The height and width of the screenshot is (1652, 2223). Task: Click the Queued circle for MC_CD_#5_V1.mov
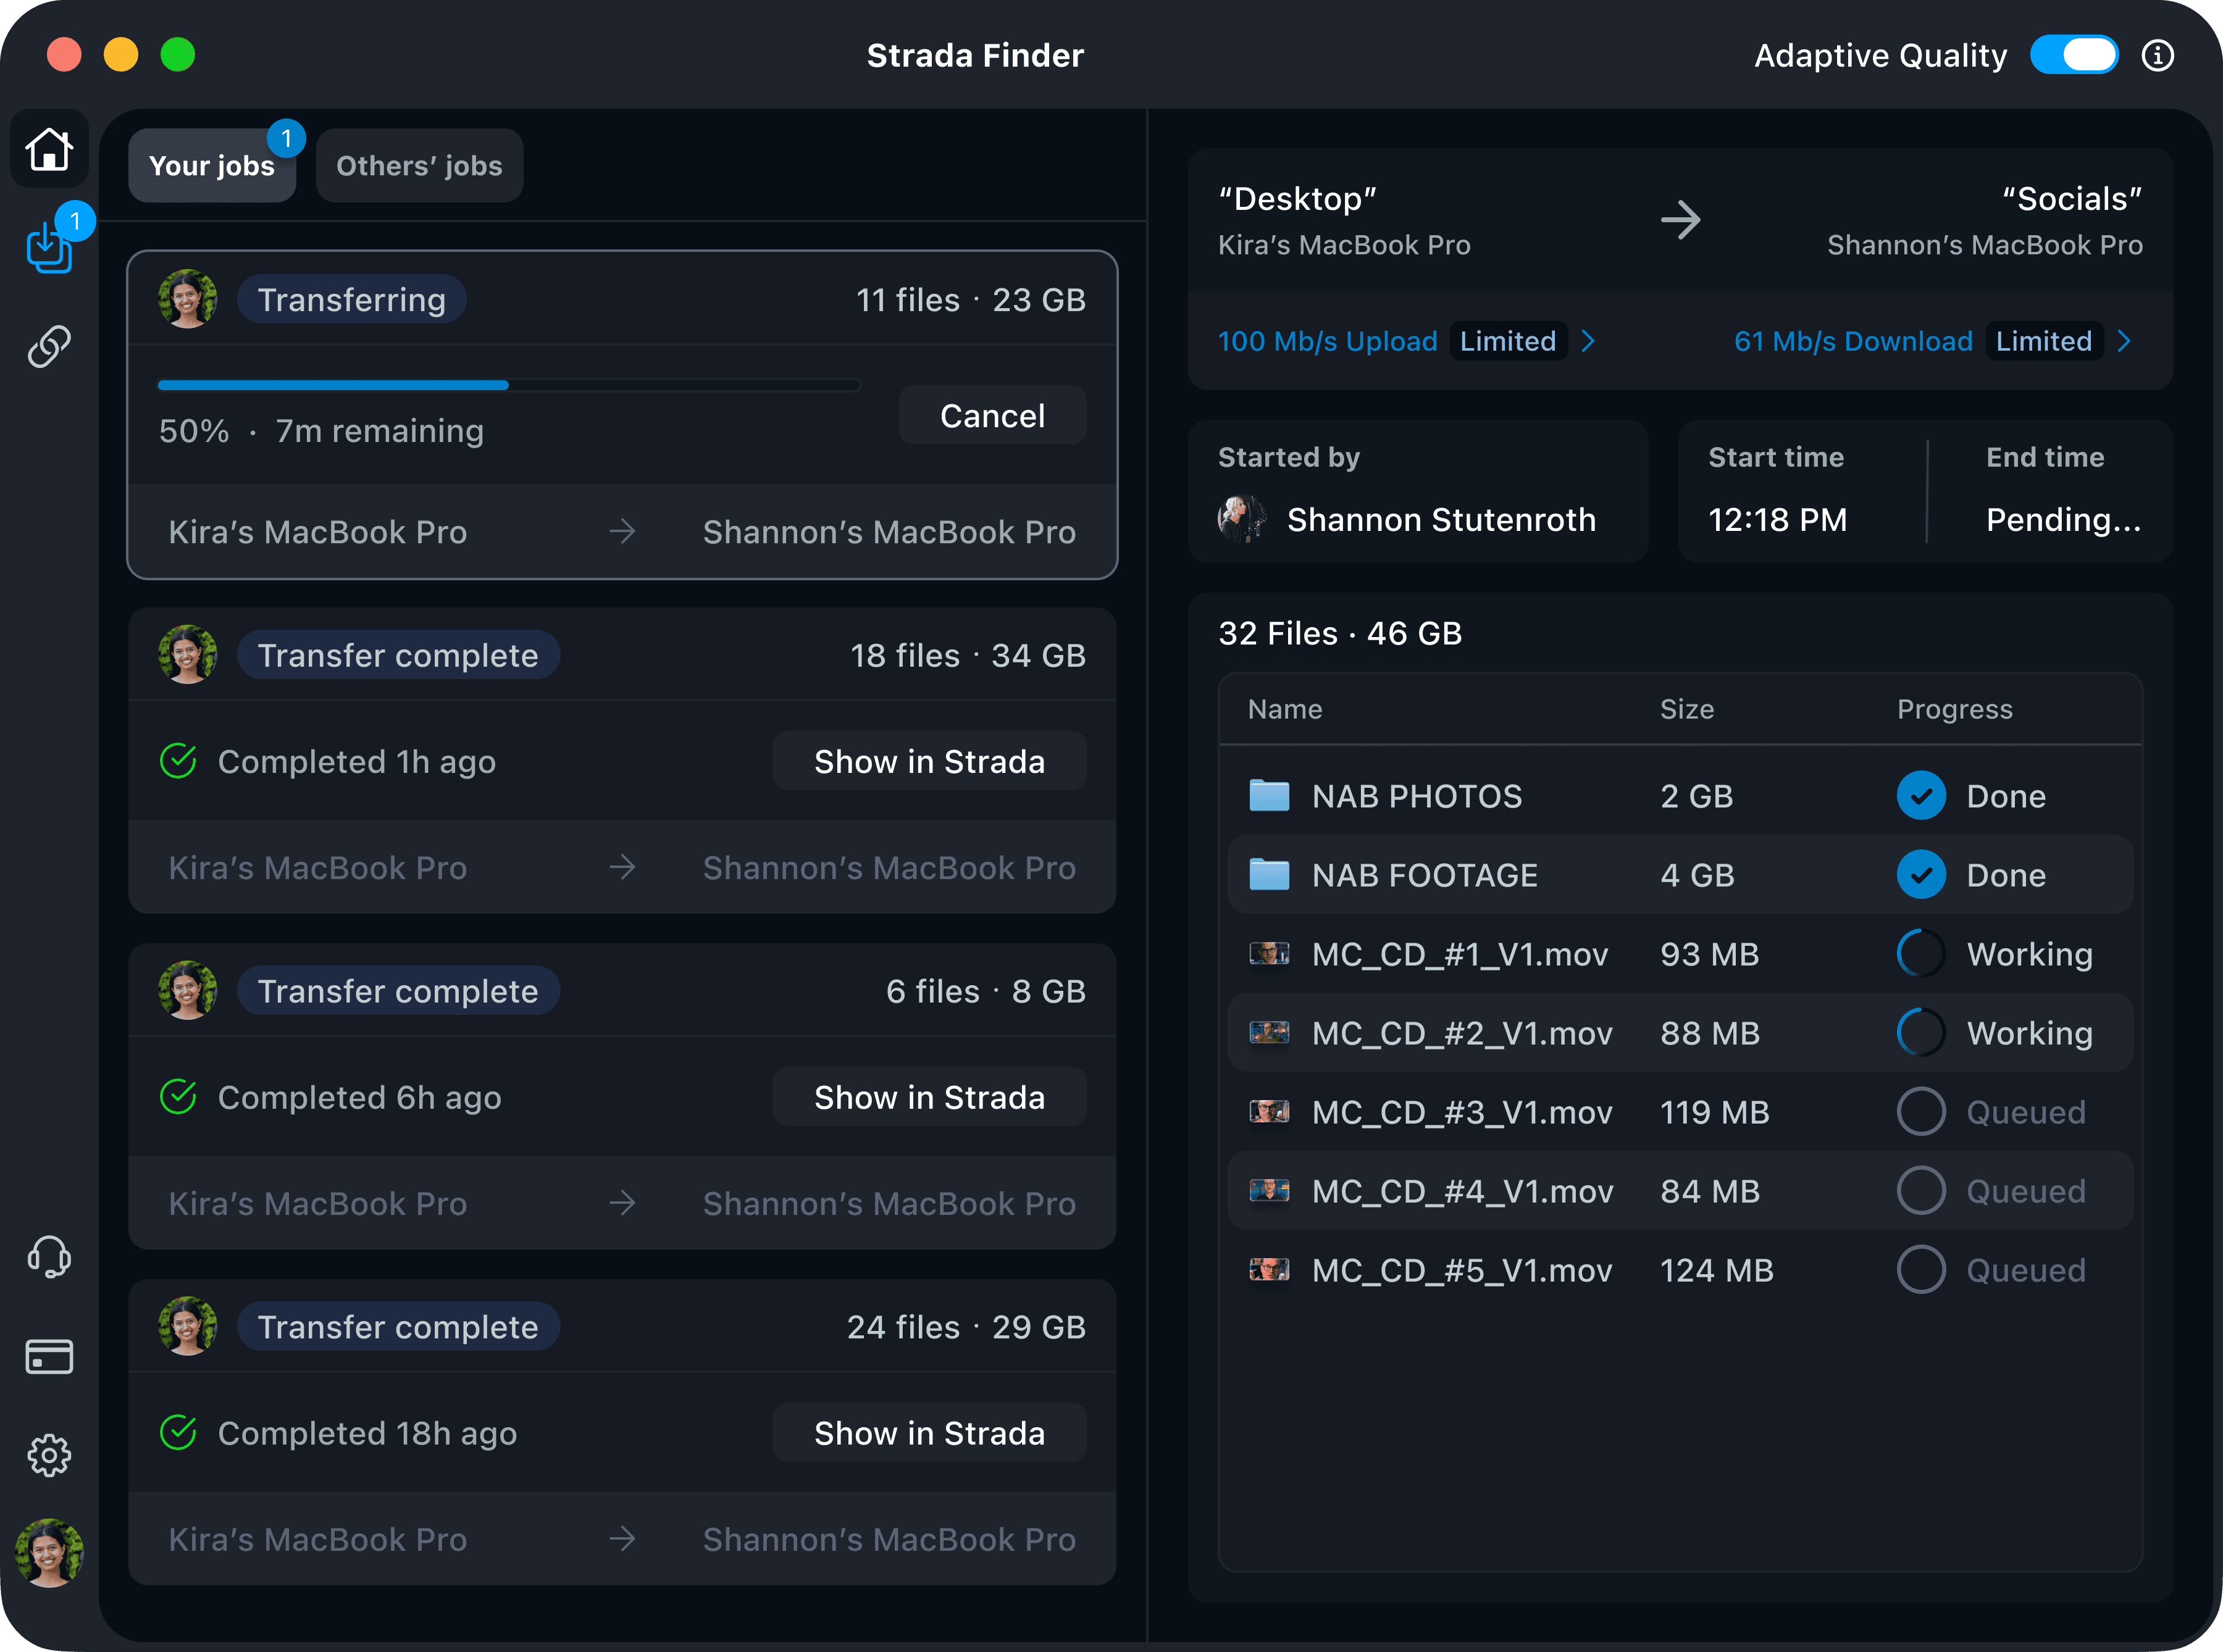[x=1921, y=1270]
